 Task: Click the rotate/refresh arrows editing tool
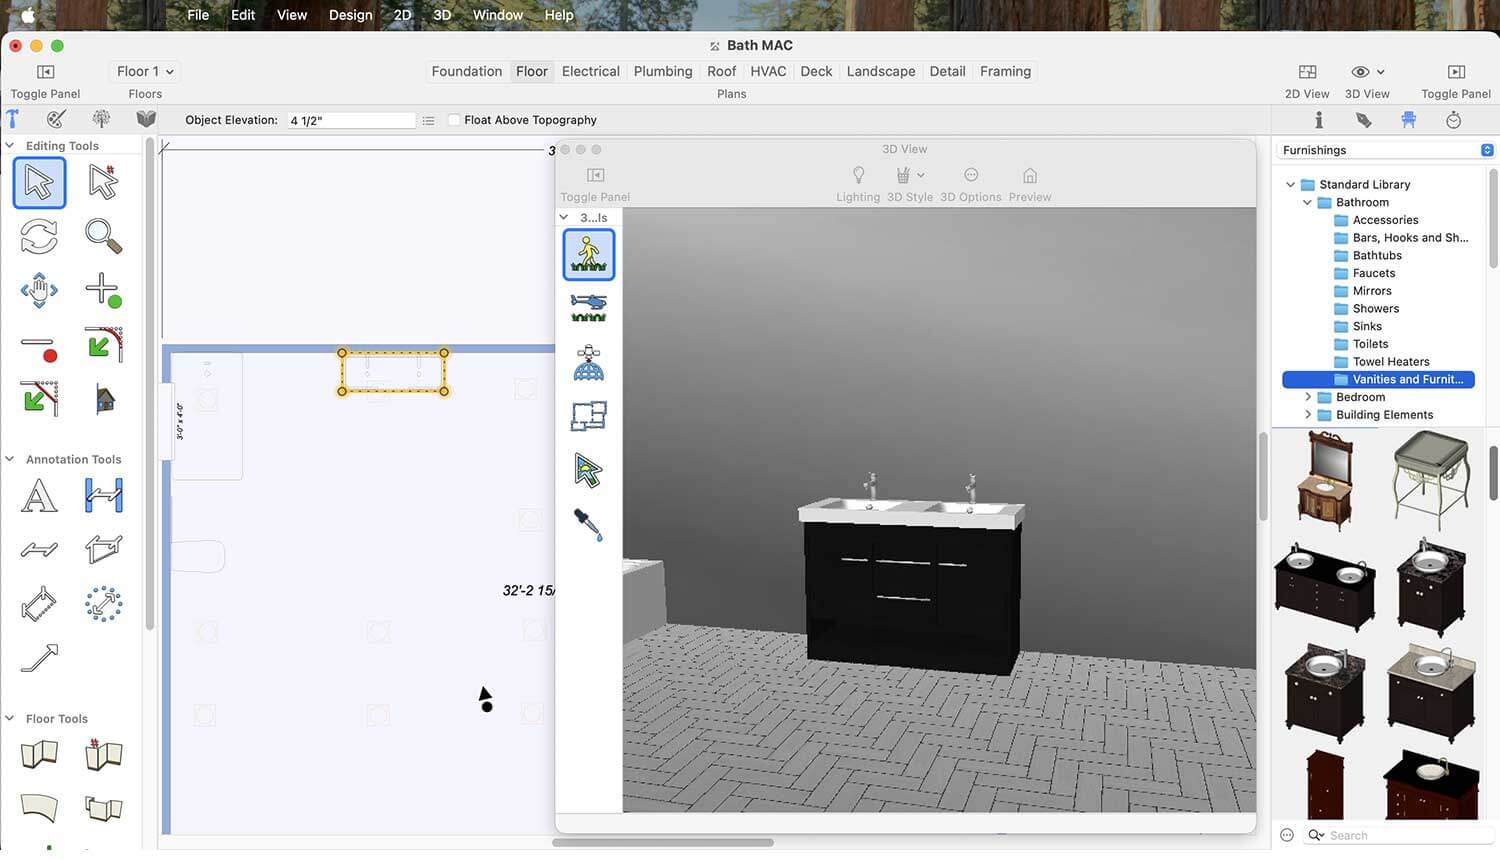[x=39, y=237]
